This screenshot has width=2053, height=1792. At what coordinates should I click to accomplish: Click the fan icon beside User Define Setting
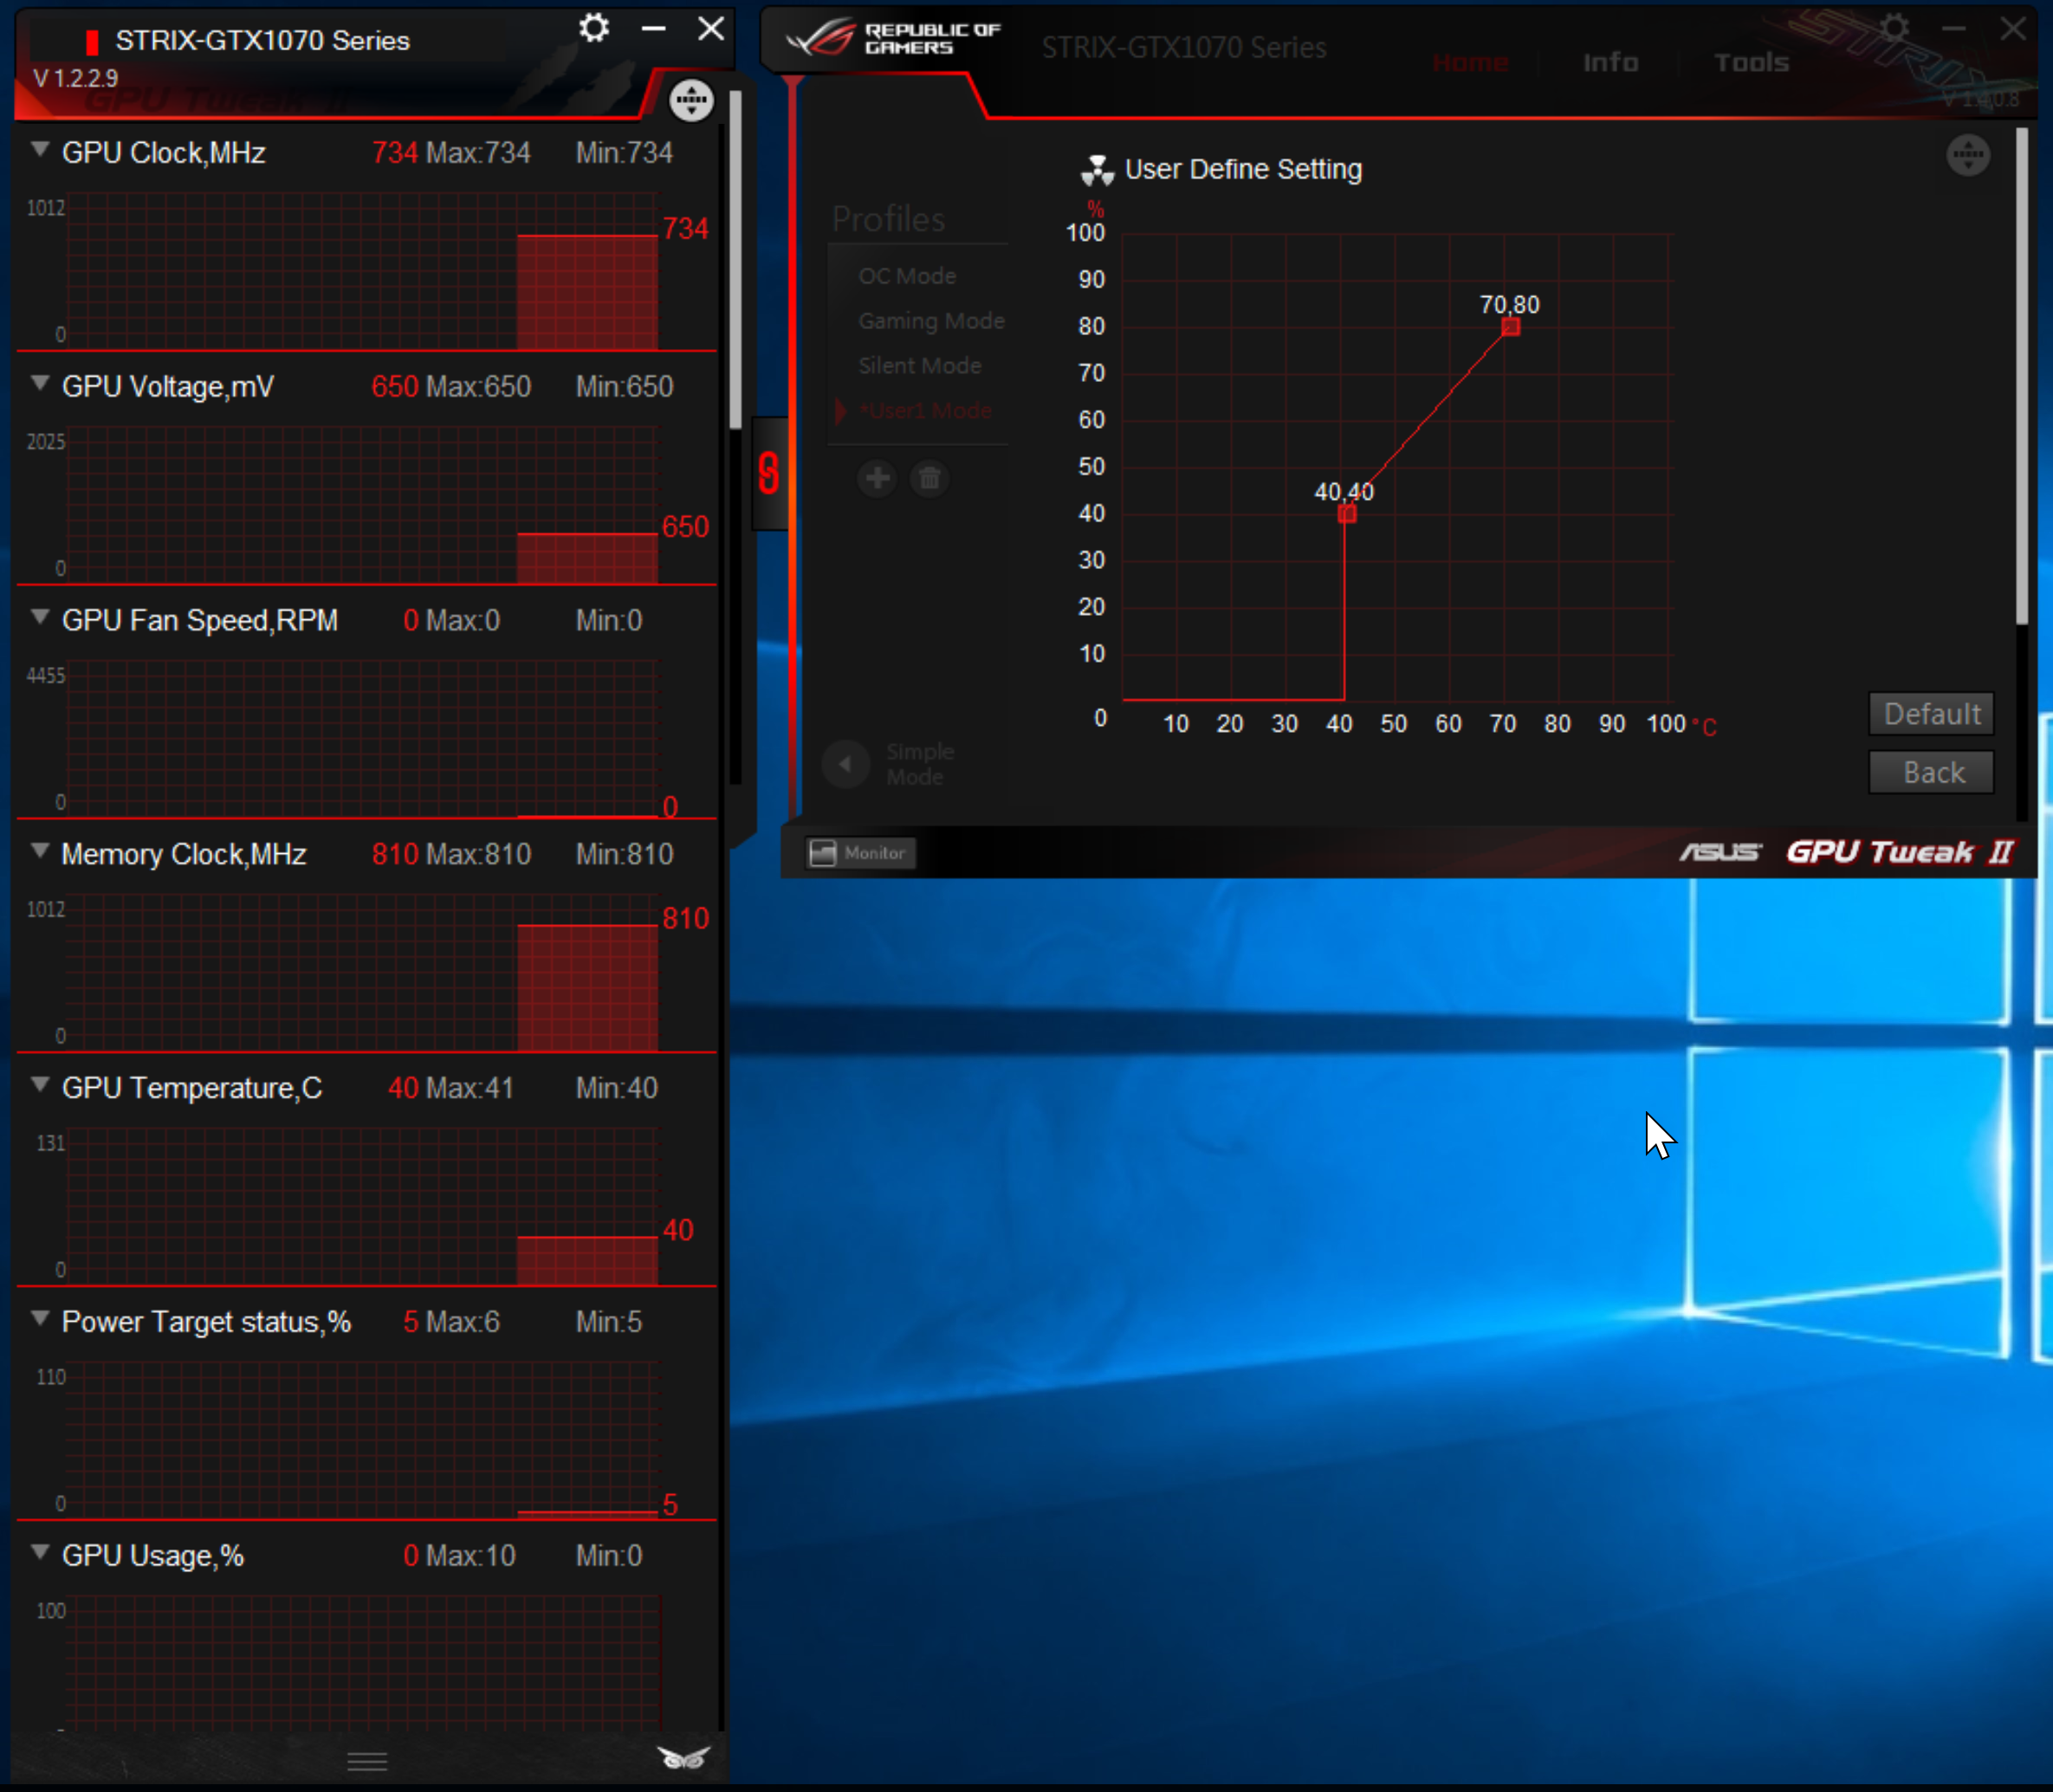pyautogui.click(x=1097, y=171)
